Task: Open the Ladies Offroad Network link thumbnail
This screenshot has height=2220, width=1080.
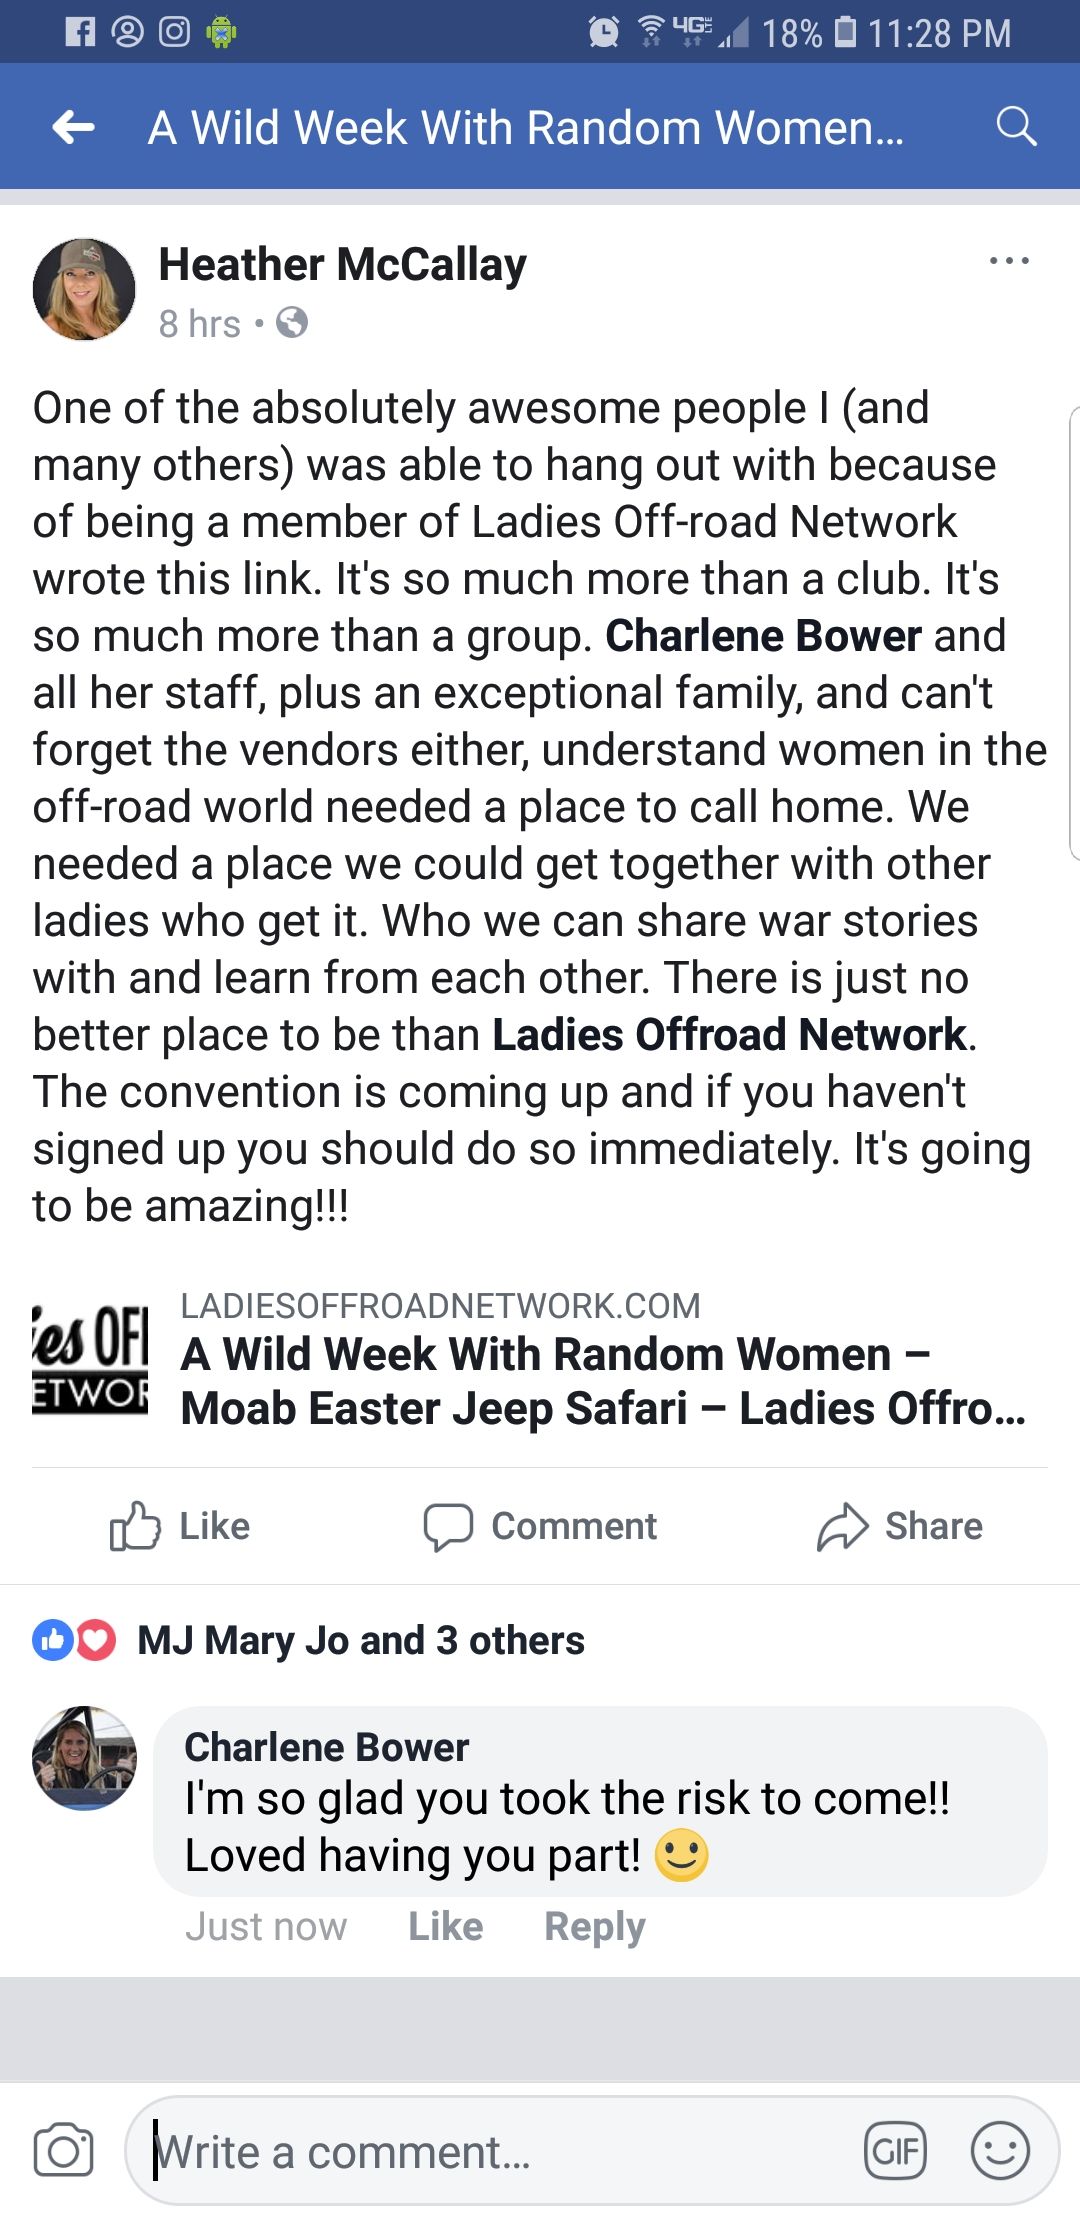Action: pos(90,1360)
